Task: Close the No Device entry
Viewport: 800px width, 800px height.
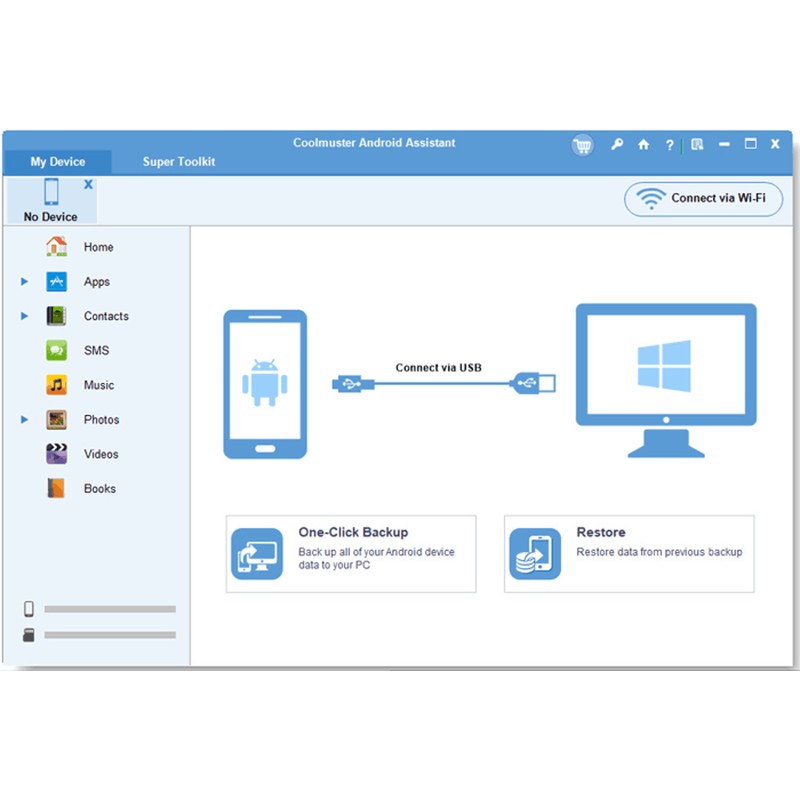Action: pyautogui.click(x=88, y=185)
